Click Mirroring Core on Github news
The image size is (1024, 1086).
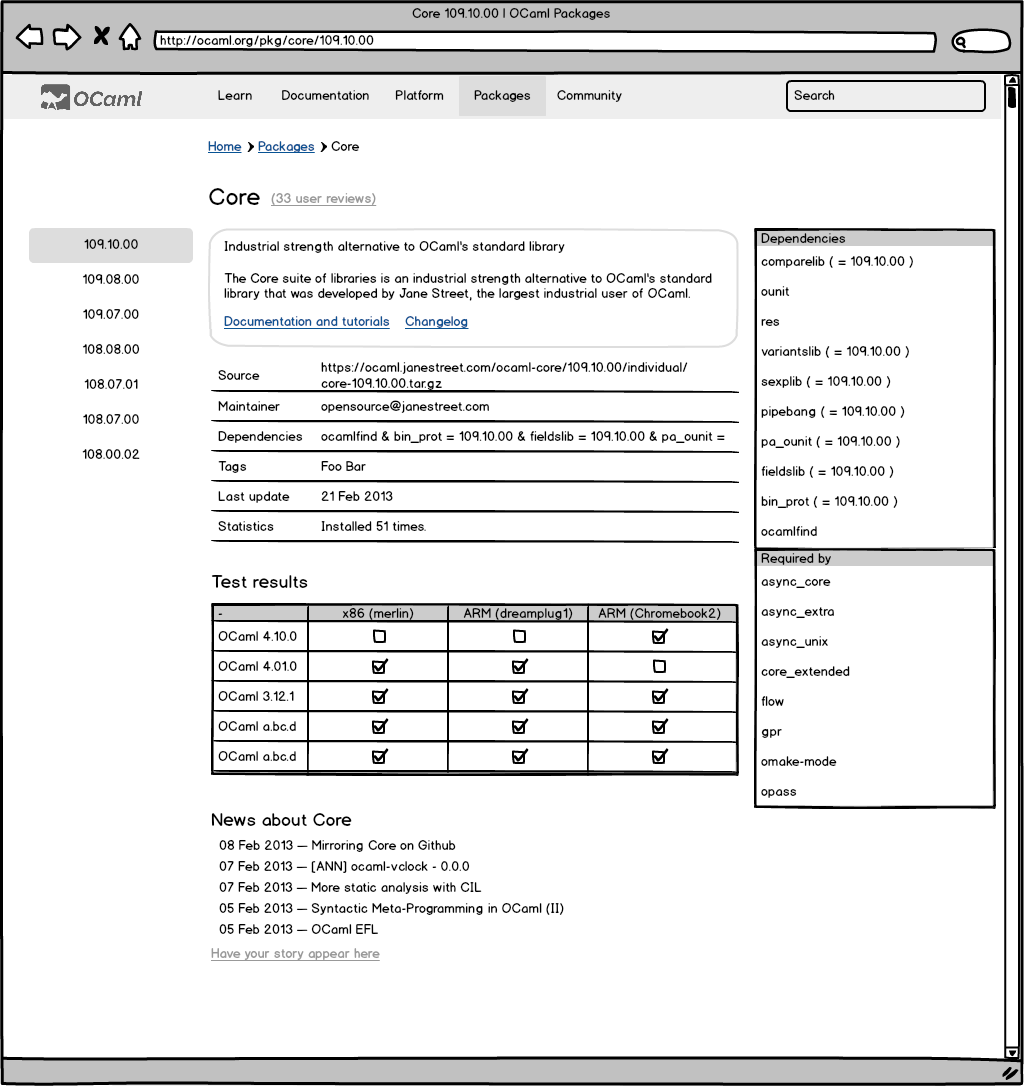(x=383, y=846)
